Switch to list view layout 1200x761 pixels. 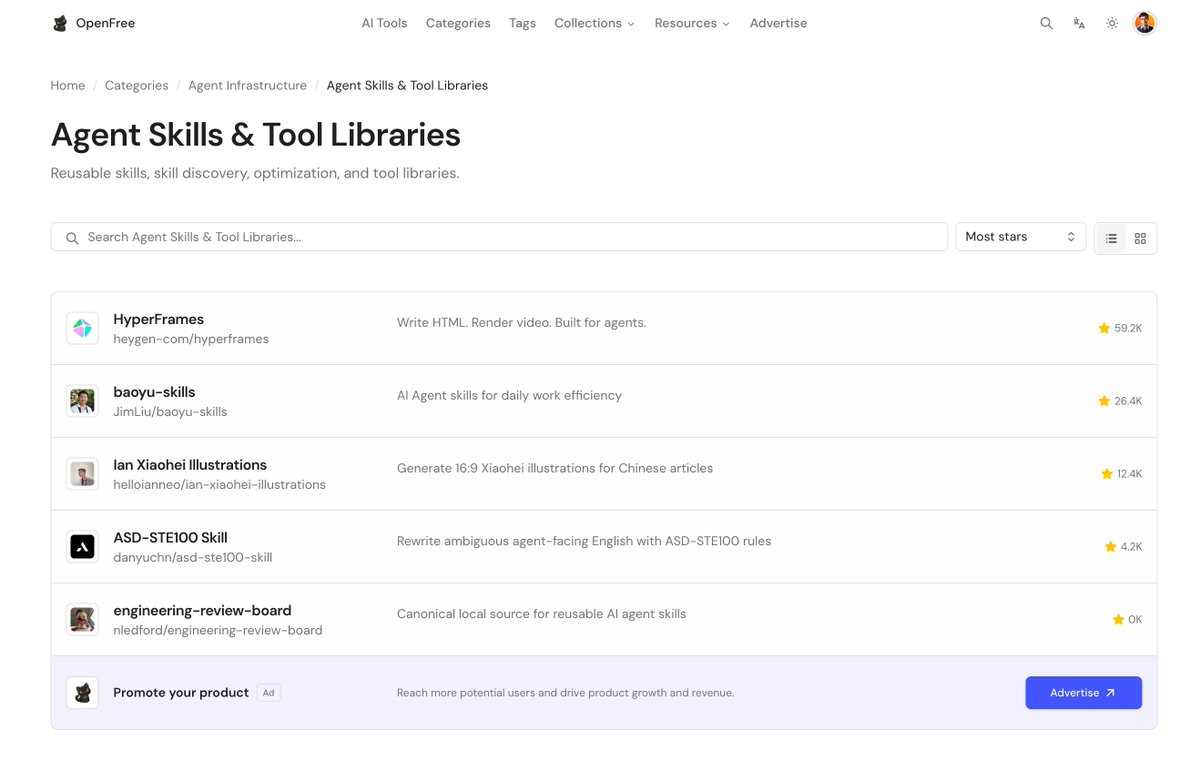tap(1111, 238)
